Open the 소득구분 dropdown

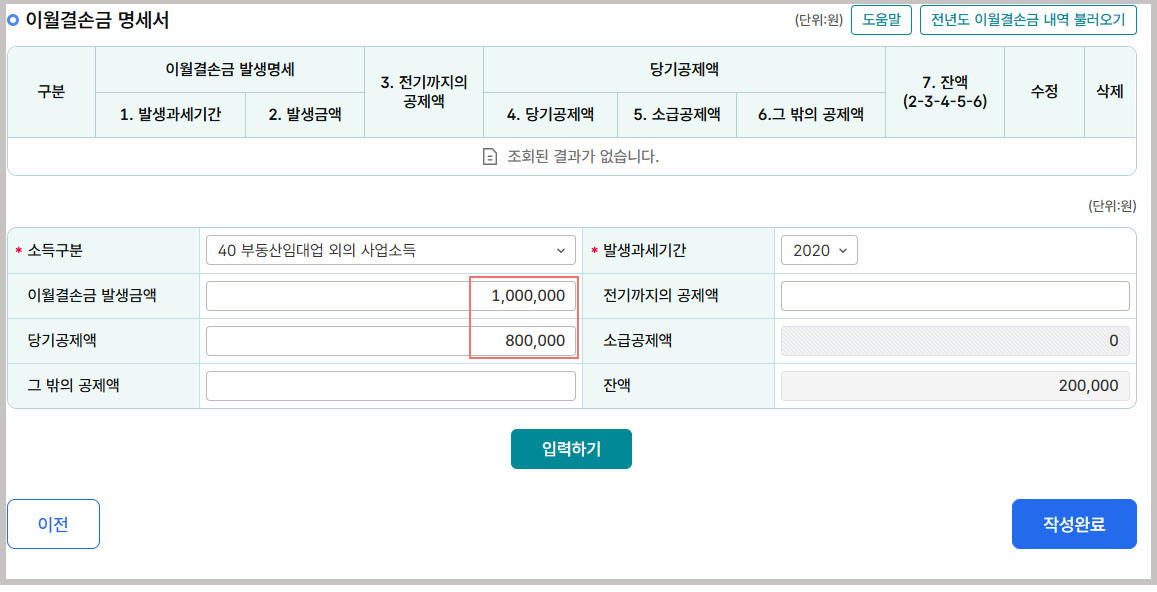(390, 250)
